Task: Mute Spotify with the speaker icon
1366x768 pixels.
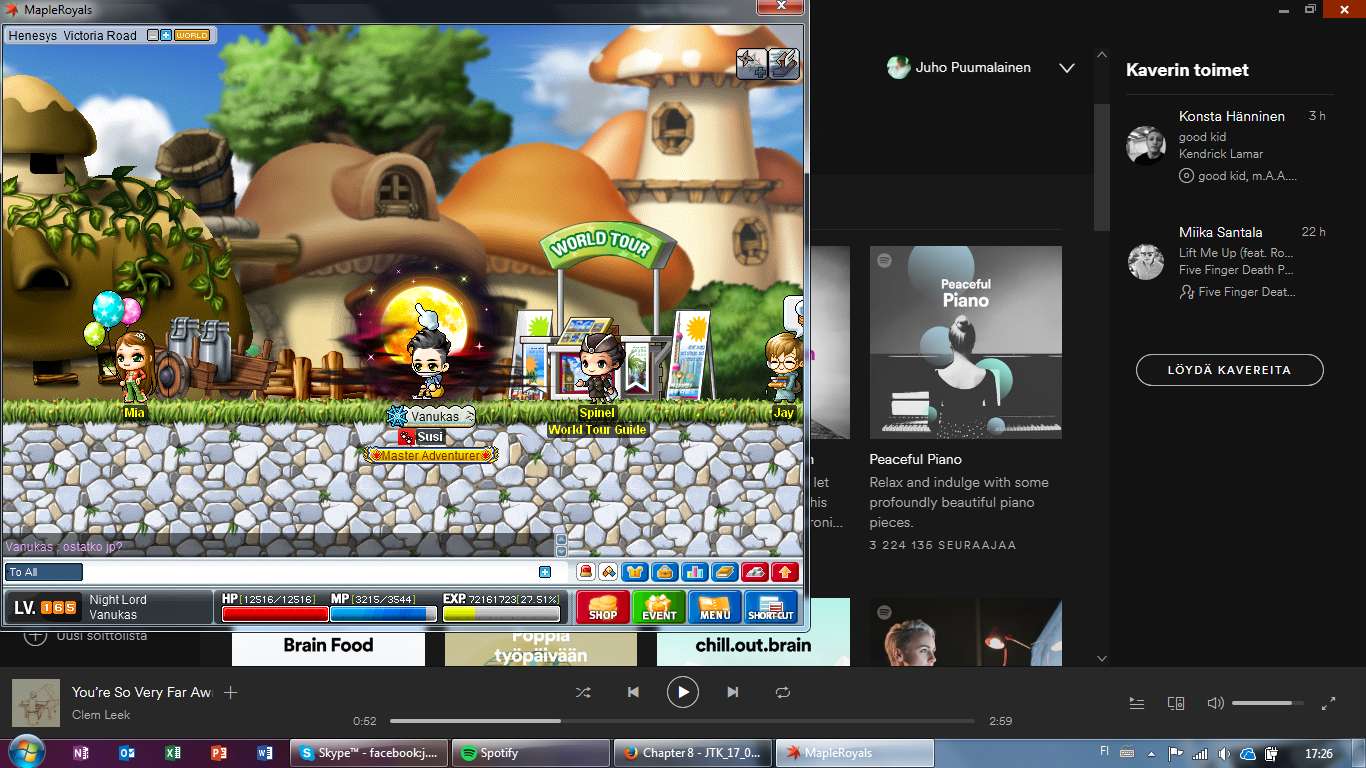Action: pyautogui.click(x=1215, y=703)
